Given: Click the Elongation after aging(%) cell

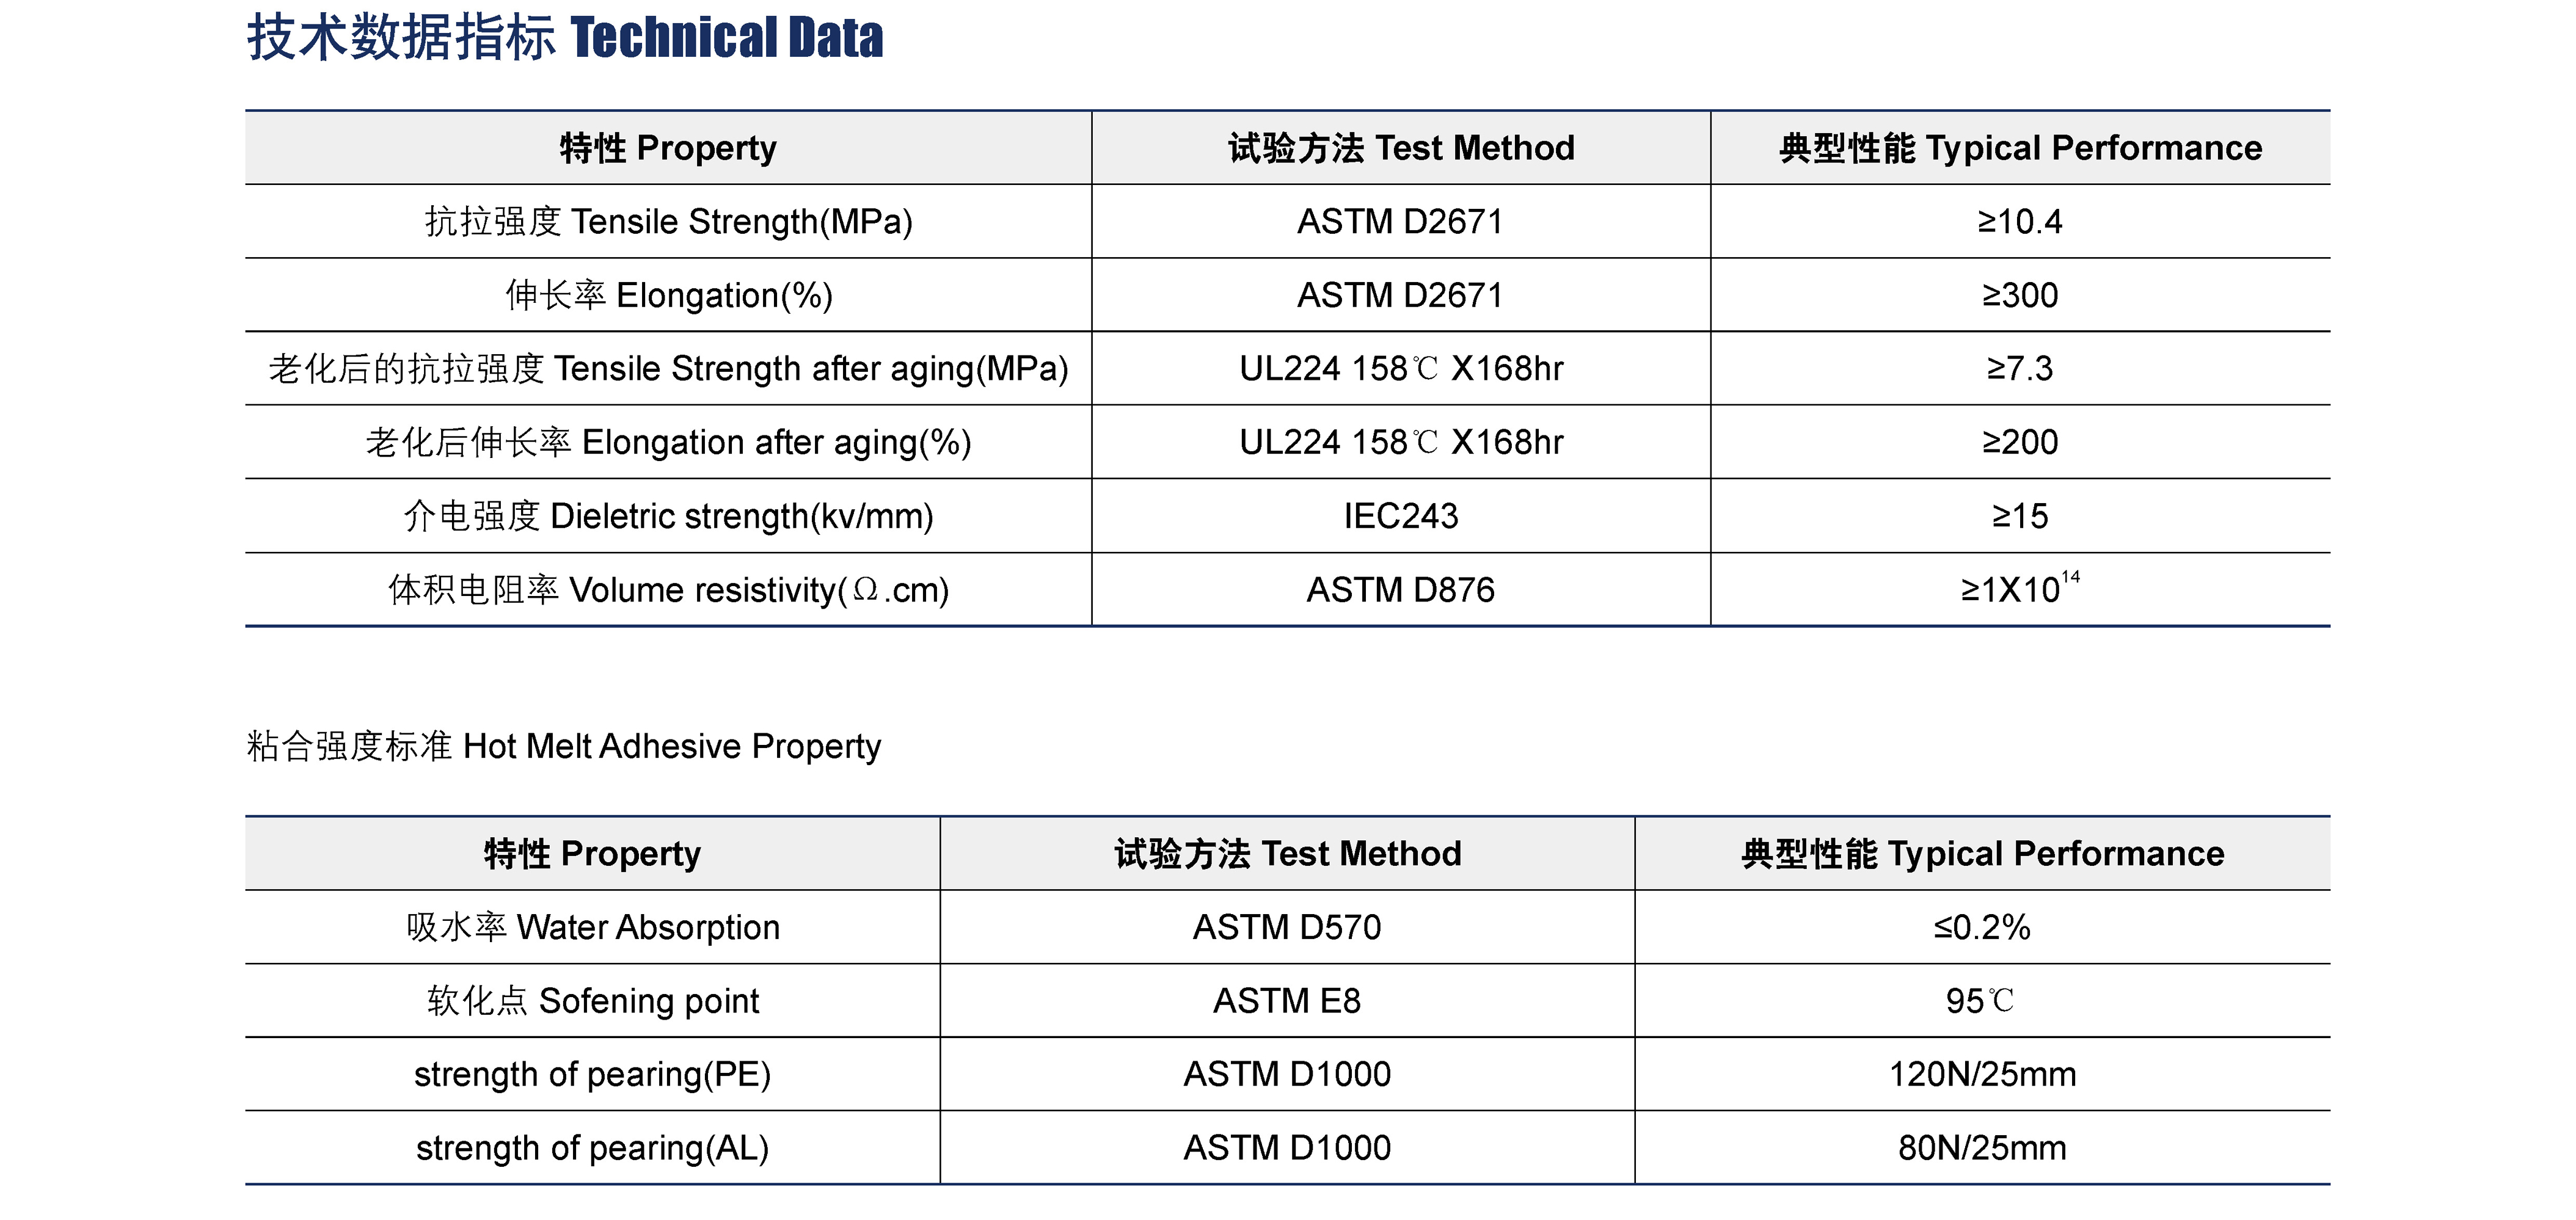Looking at the screenshot, I should (x=668, y=443).
